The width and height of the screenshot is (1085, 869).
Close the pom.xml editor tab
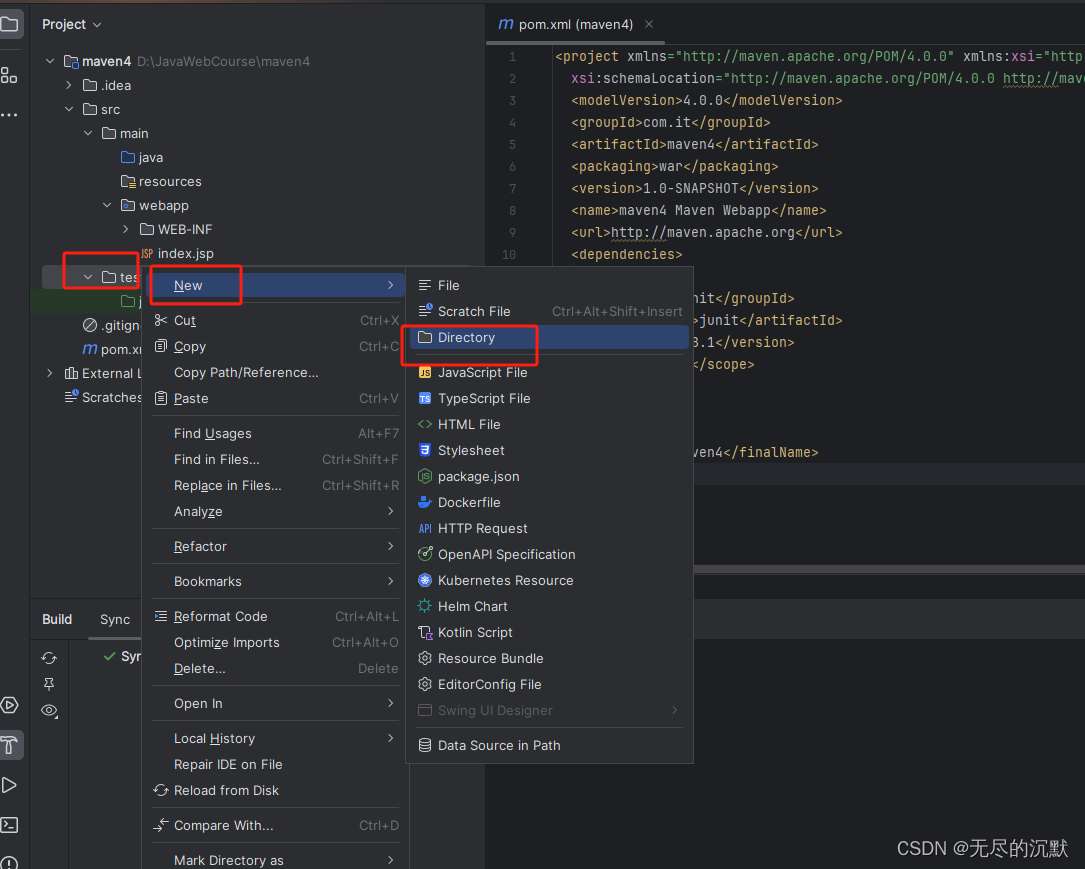click(x=648, y=24)
